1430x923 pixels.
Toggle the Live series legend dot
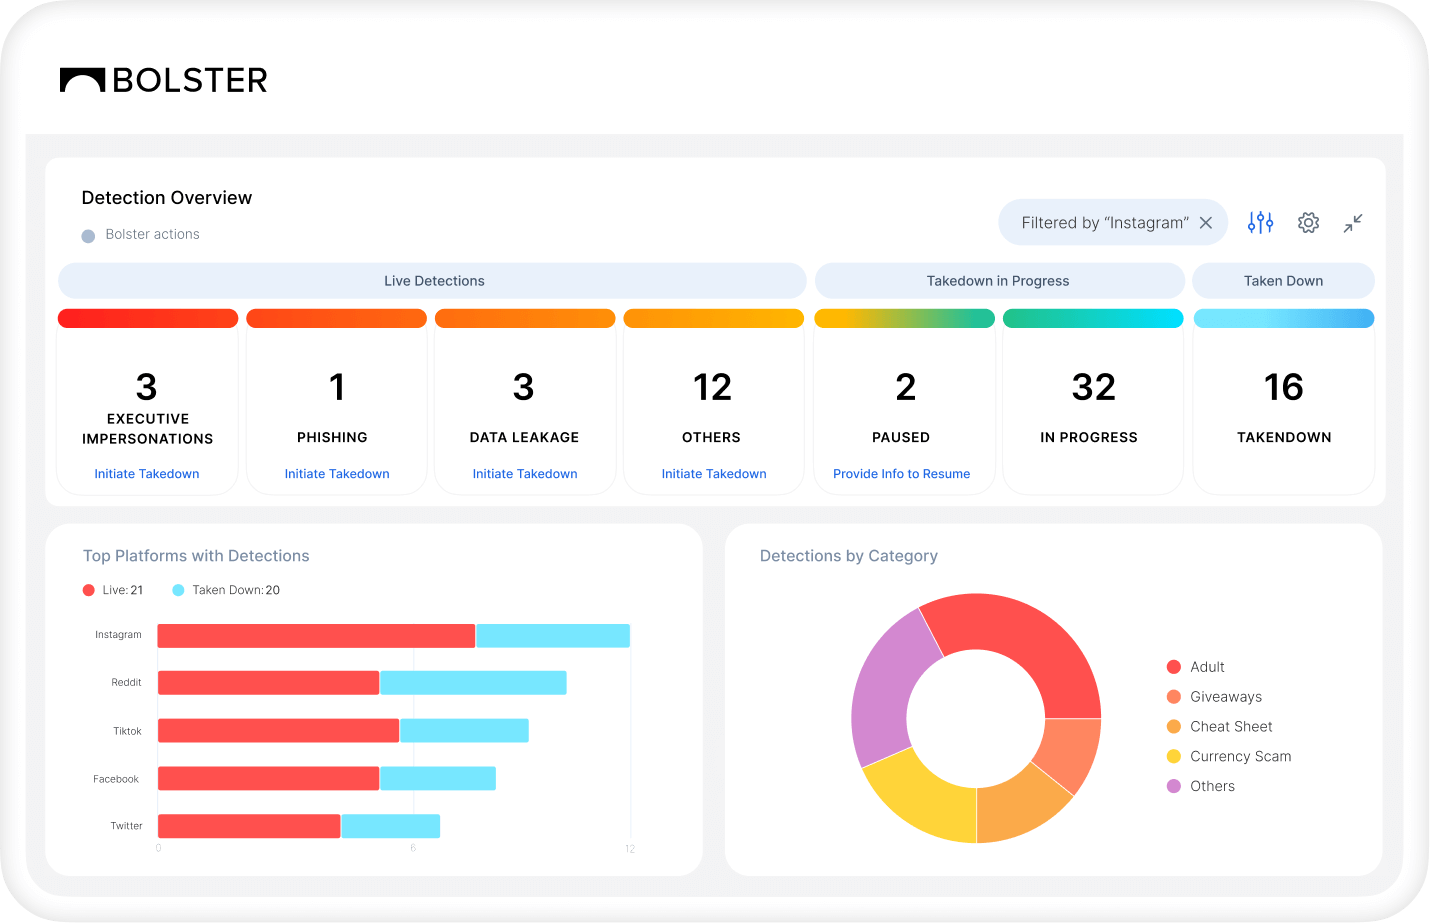tap(89, 590)
